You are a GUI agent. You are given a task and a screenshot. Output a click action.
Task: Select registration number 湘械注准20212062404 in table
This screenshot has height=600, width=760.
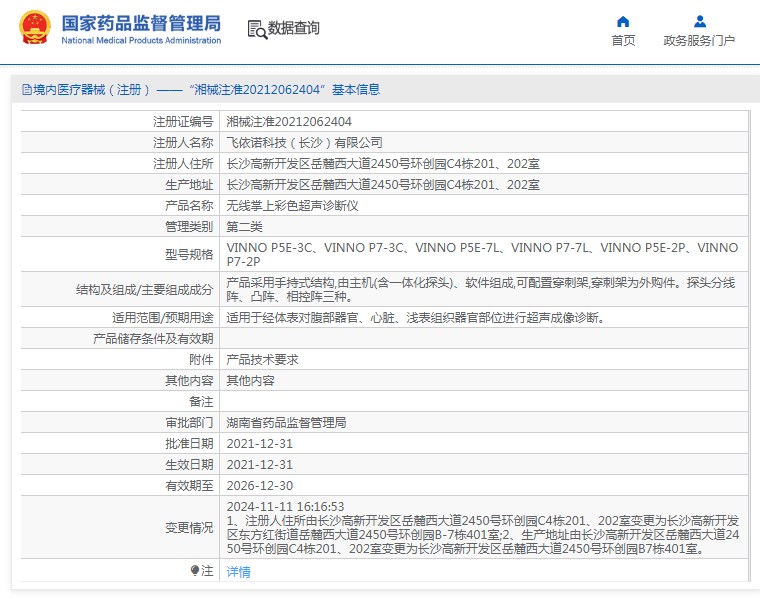tap(289, 121)
